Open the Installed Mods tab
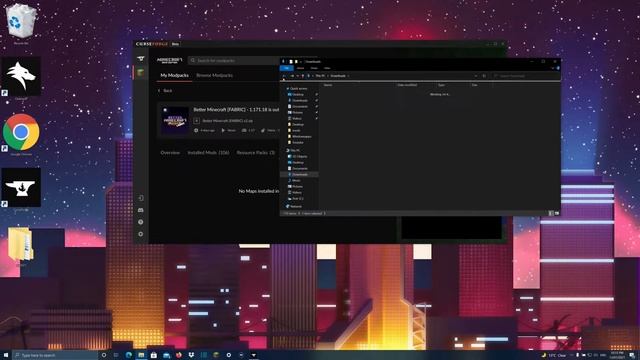Screen dimensions: 640x360 click(208, 153)
